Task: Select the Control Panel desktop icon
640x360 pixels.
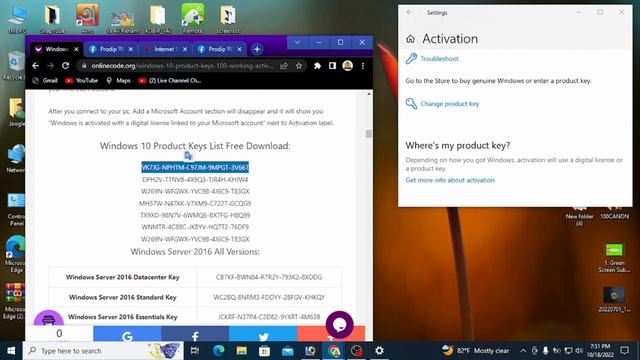Action: (x=16, y=209)
